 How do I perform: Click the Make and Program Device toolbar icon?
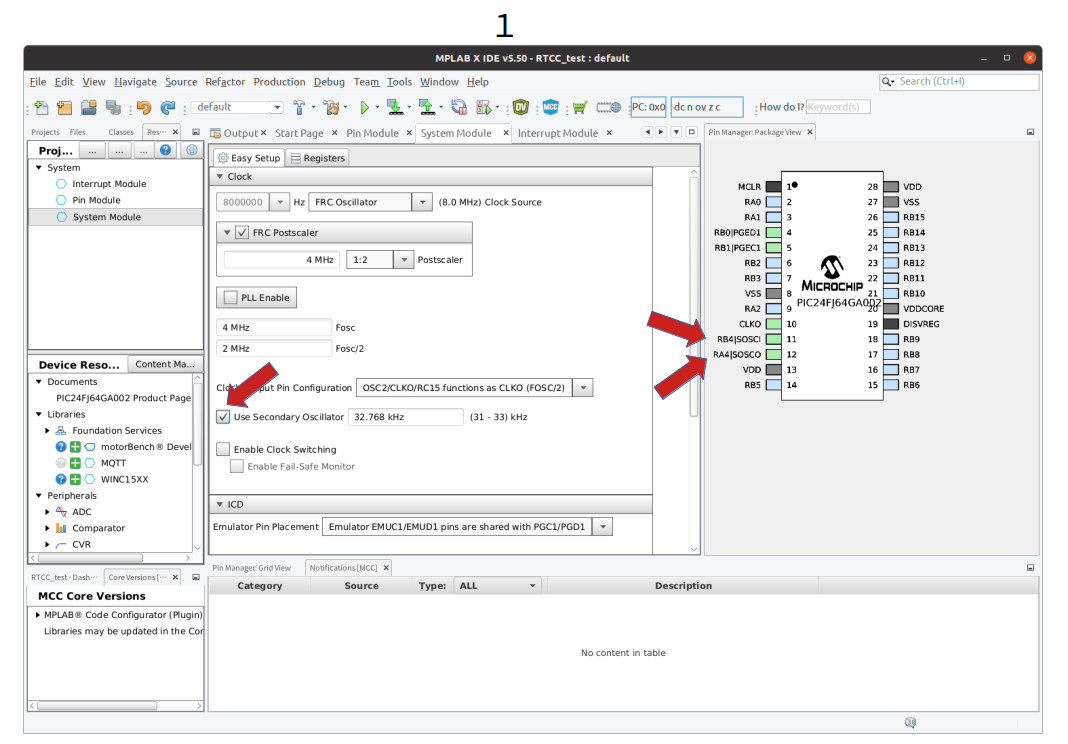click(x=394, y=107)
